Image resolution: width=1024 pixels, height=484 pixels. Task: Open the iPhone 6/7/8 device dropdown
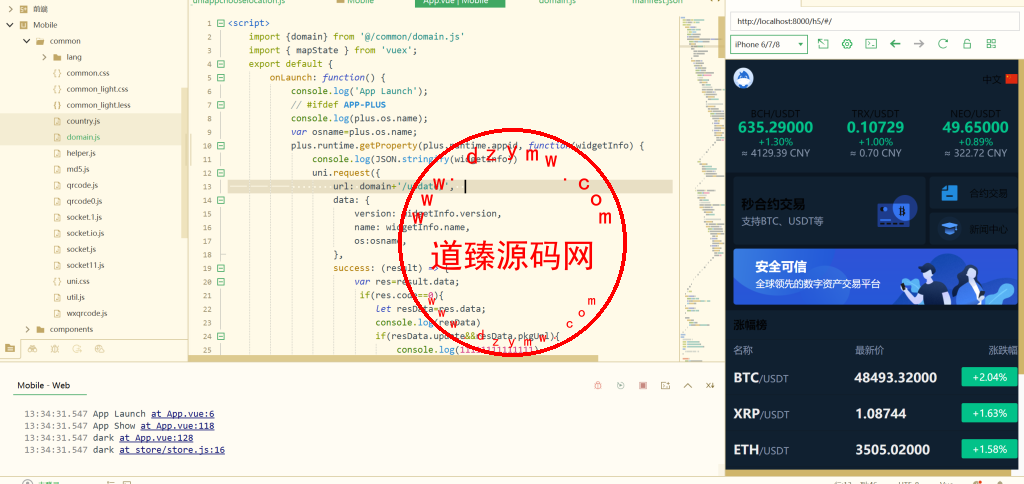point(769,44)
